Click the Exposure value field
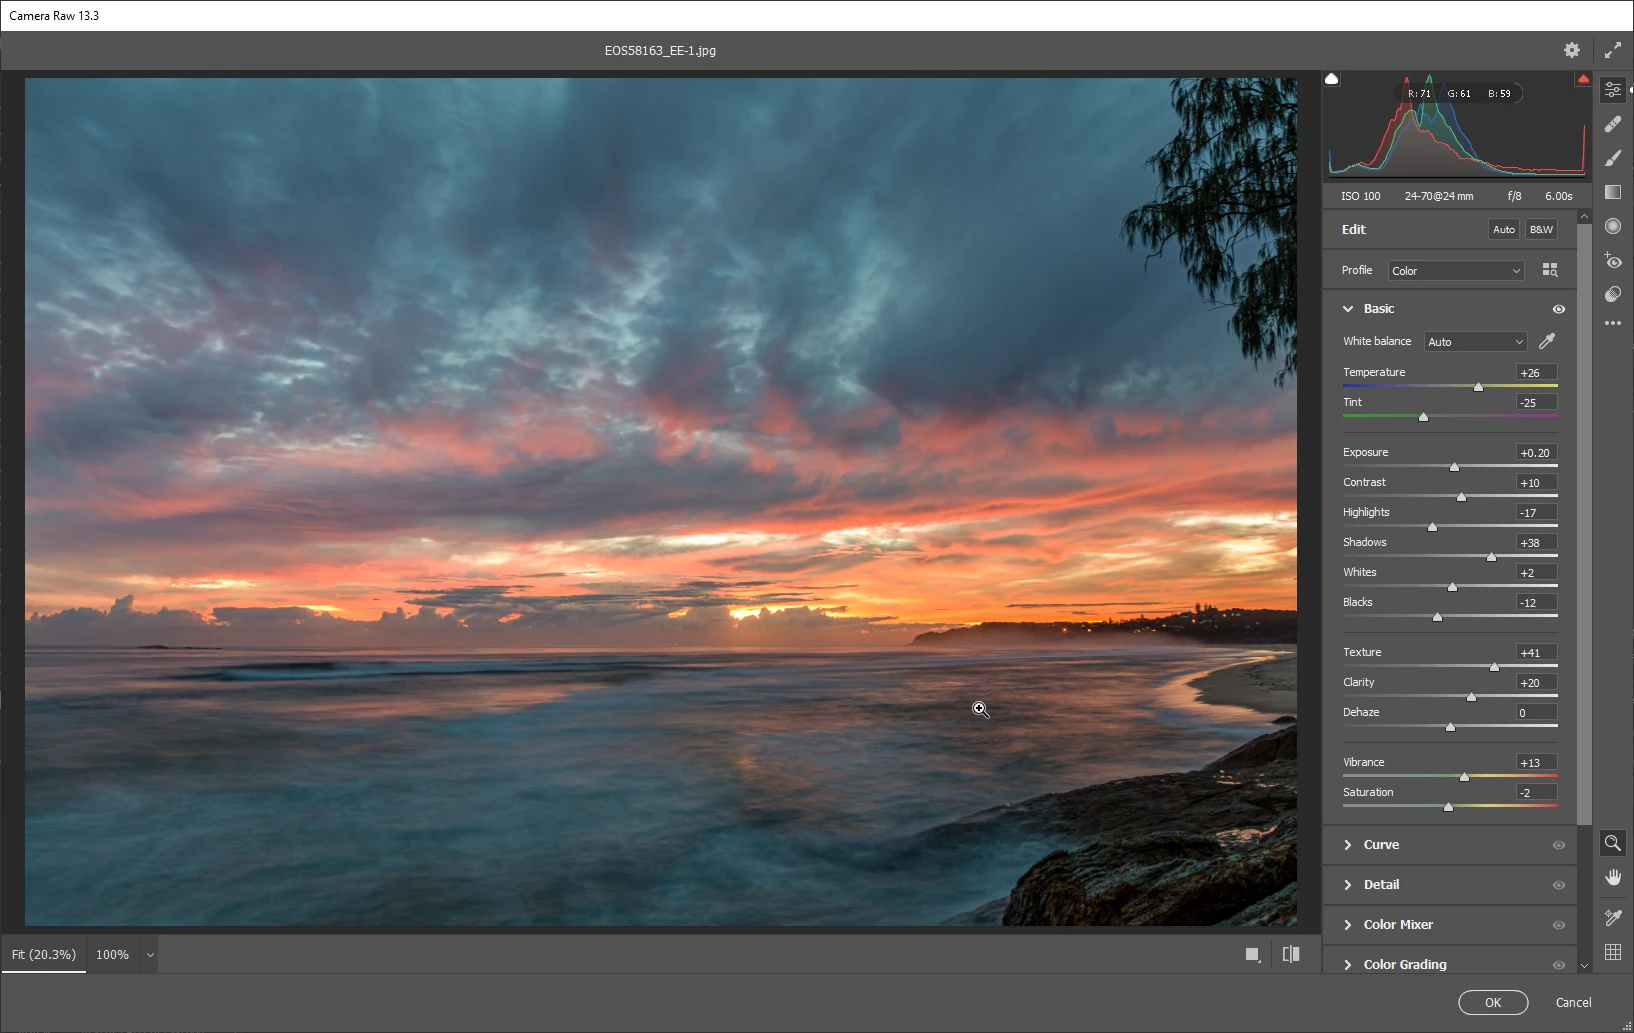Screen dimensions: 1634x1033 tap(1536, 452)
